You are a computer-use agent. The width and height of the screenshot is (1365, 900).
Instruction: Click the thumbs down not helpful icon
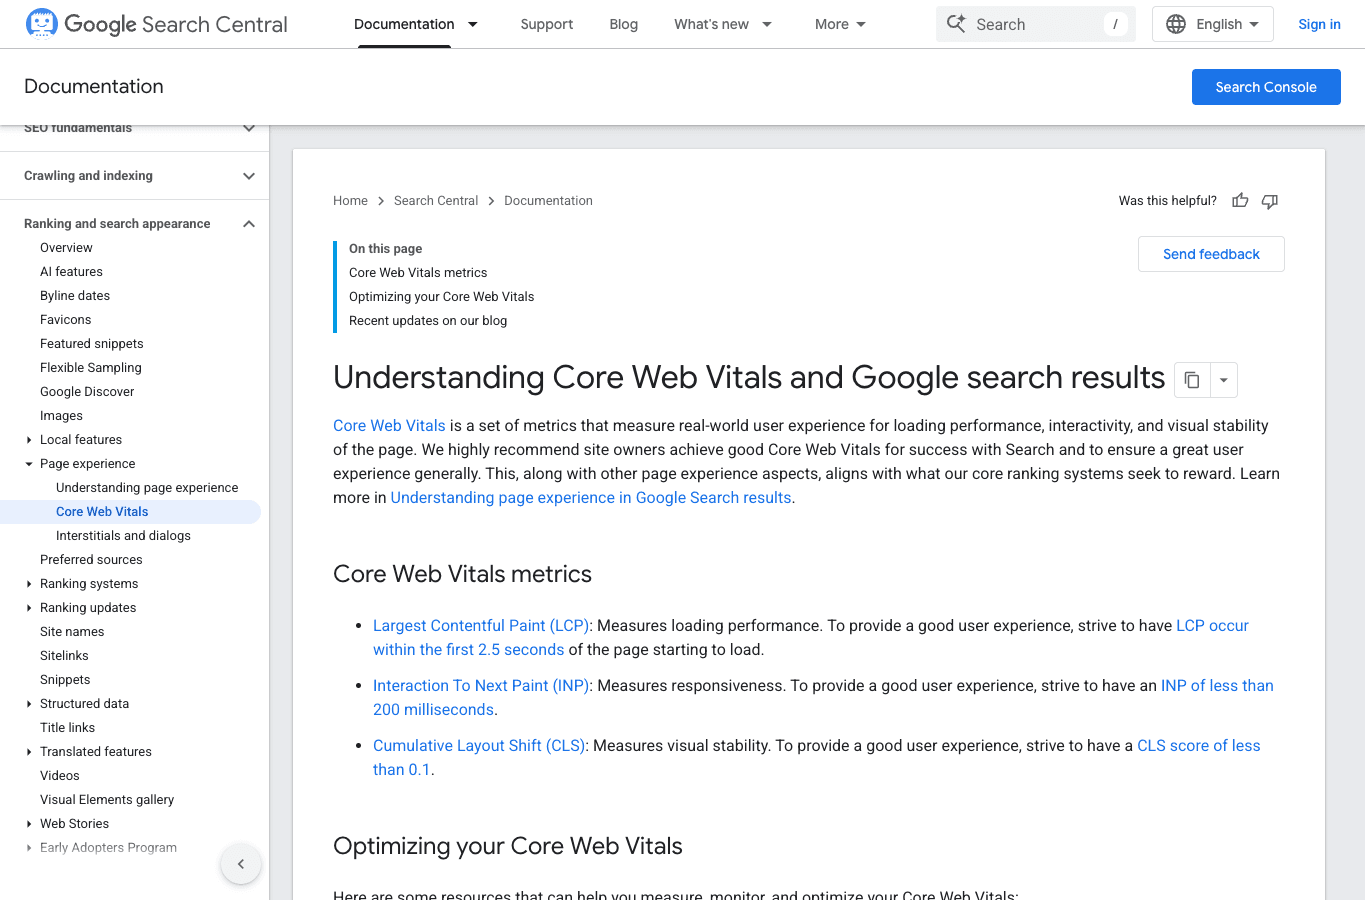point(1270,201)
